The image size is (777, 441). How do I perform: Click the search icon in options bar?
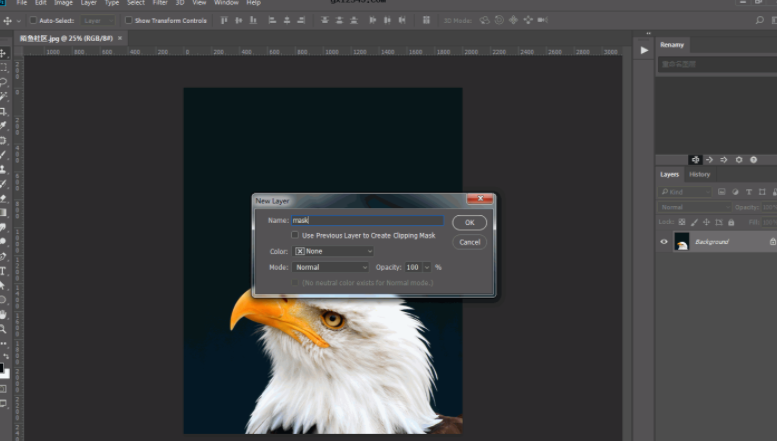(759, 20)
